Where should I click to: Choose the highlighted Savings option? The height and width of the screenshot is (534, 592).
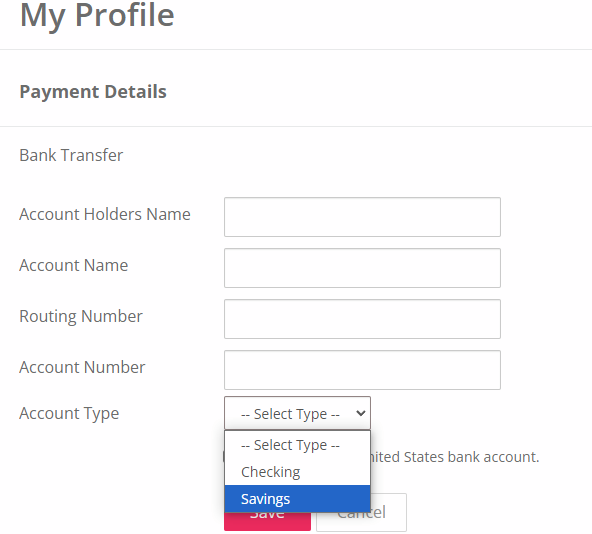[297, 499]
